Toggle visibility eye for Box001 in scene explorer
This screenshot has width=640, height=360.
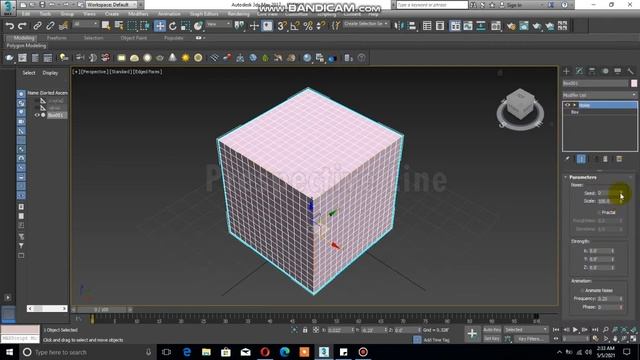point(37,115)
